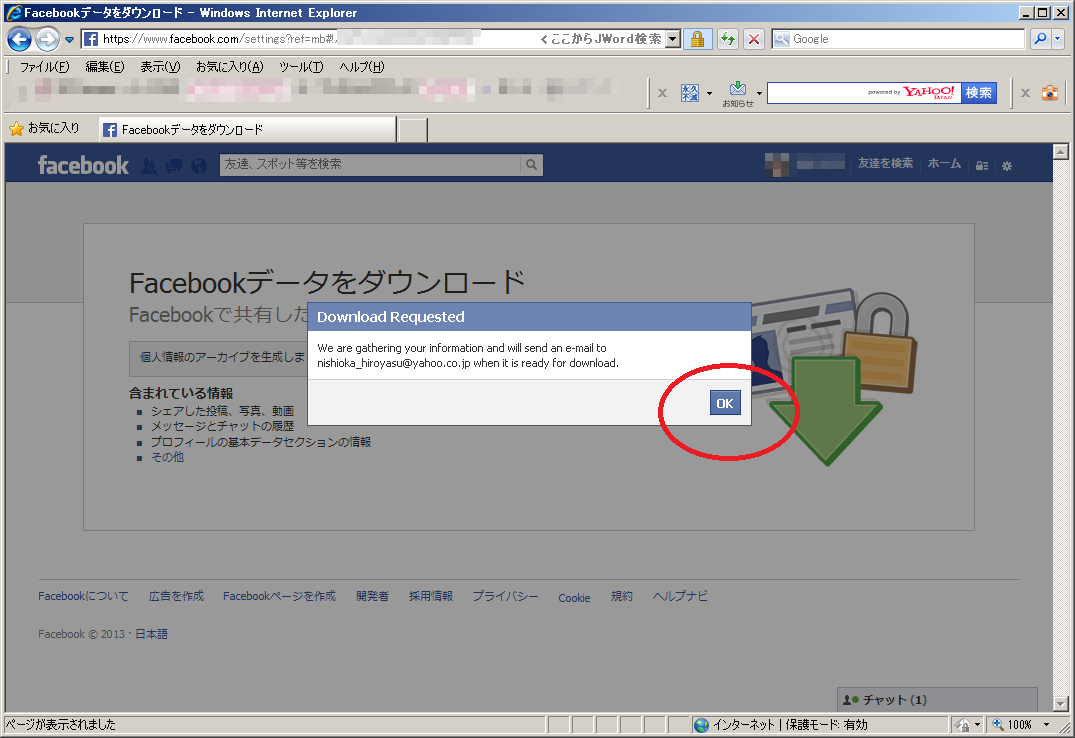Open Facebook settings gear menu

pyautogui.click(x=1006, y=165)
